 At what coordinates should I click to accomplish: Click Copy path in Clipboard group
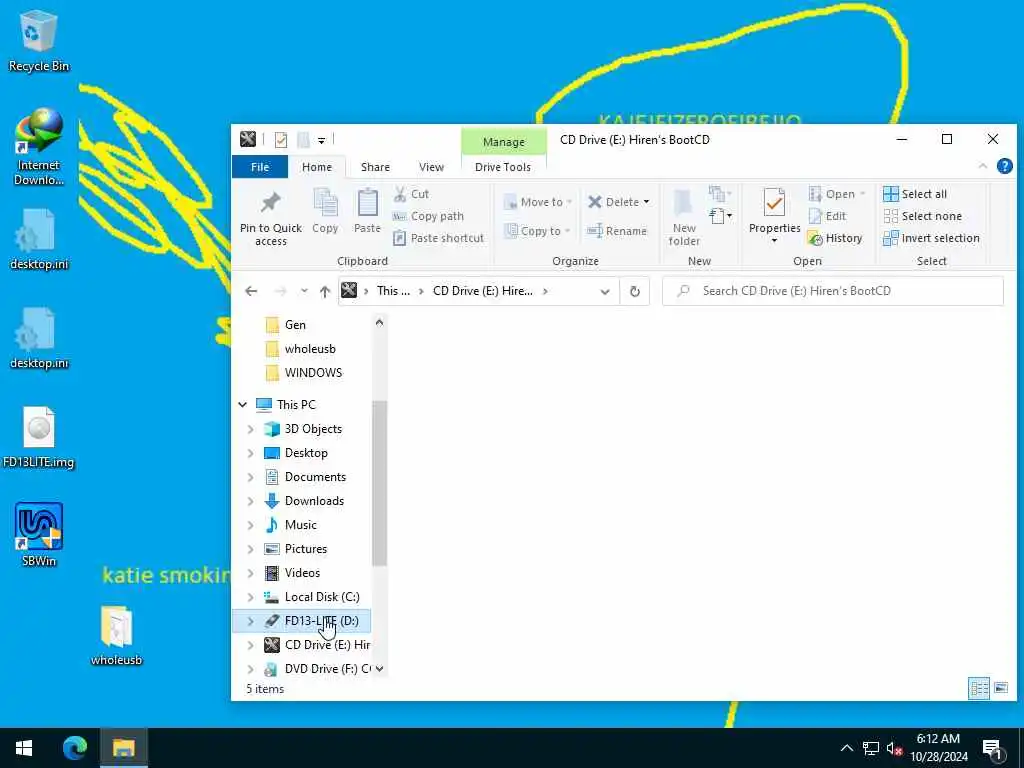(428, 216)
